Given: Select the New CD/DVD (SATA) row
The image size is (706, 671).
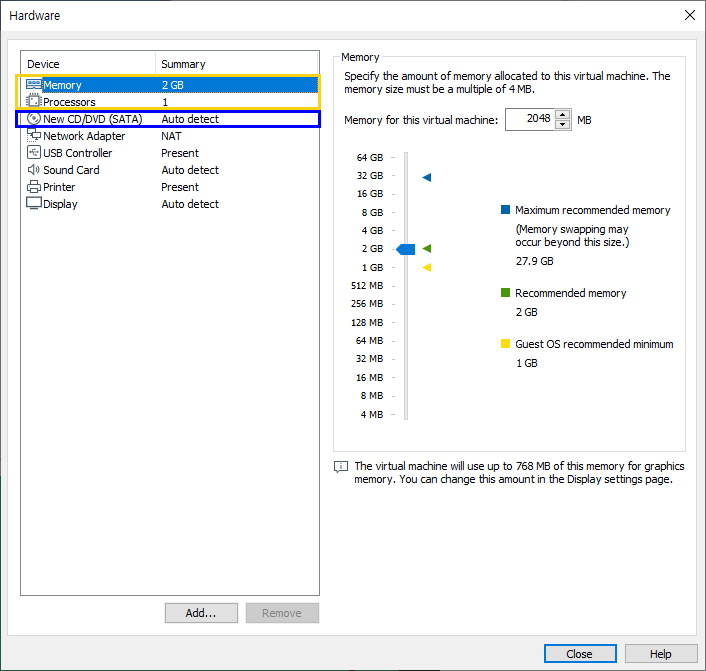Looking at the screenshot, I should pos(170,119).
